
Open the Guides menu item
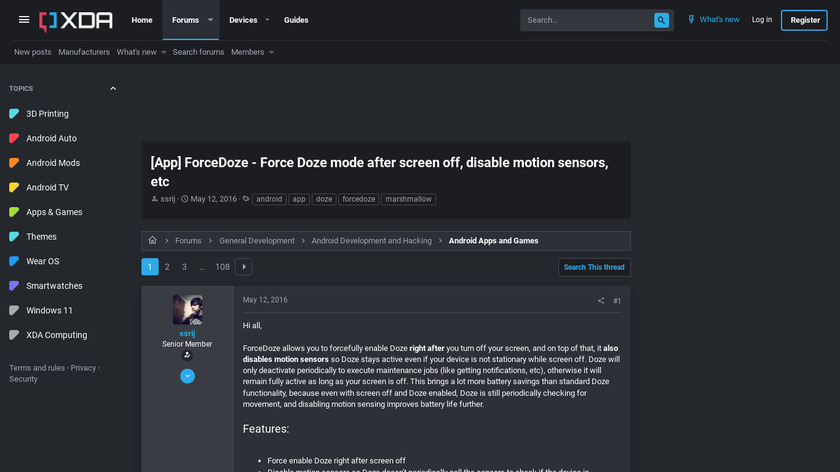[x=296, y=20]
